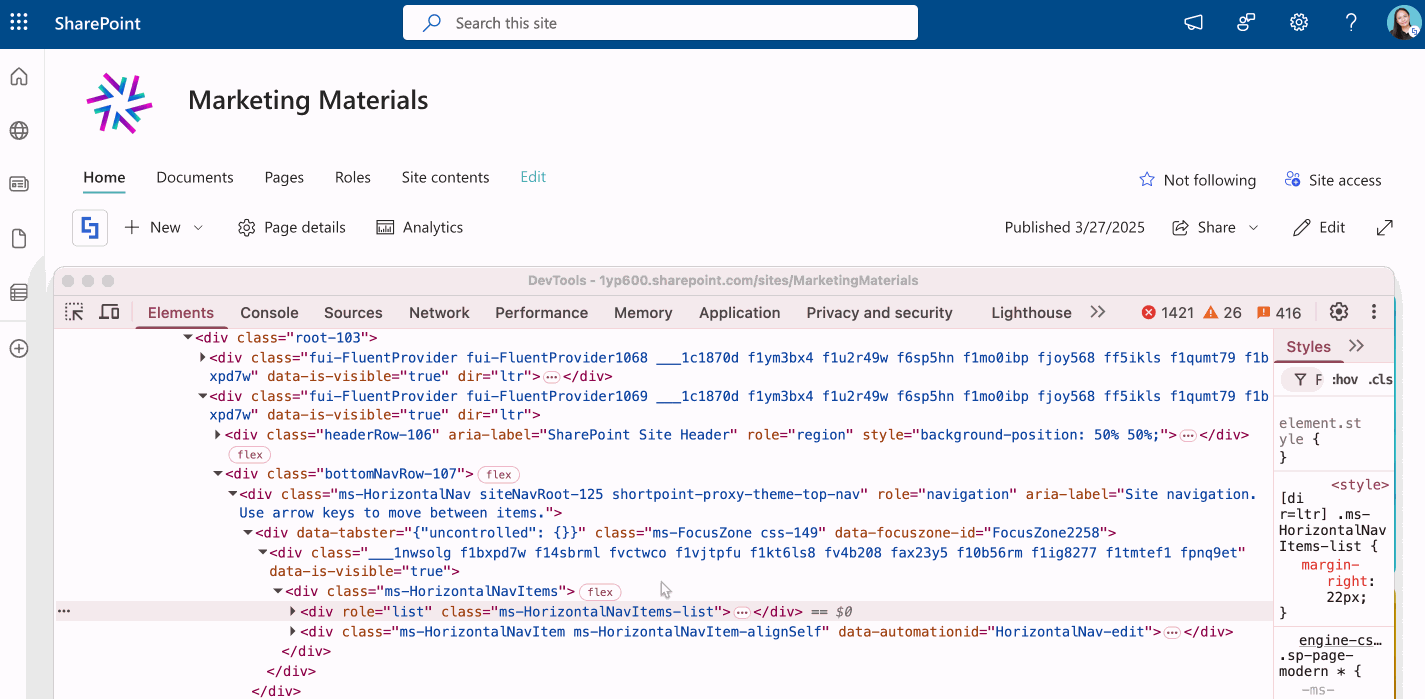Toggle .cls class editor

click(1380, 380)
